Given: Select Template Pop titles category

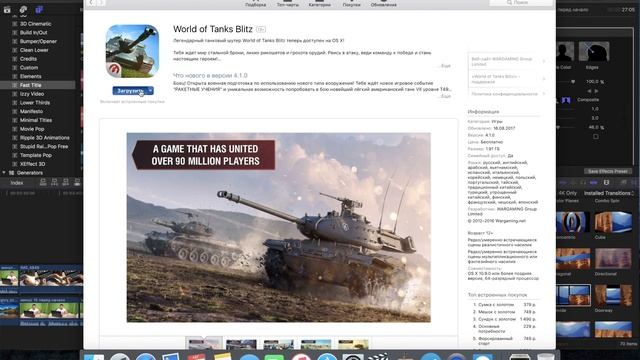Looking at the screenshot, I should 36,156.
